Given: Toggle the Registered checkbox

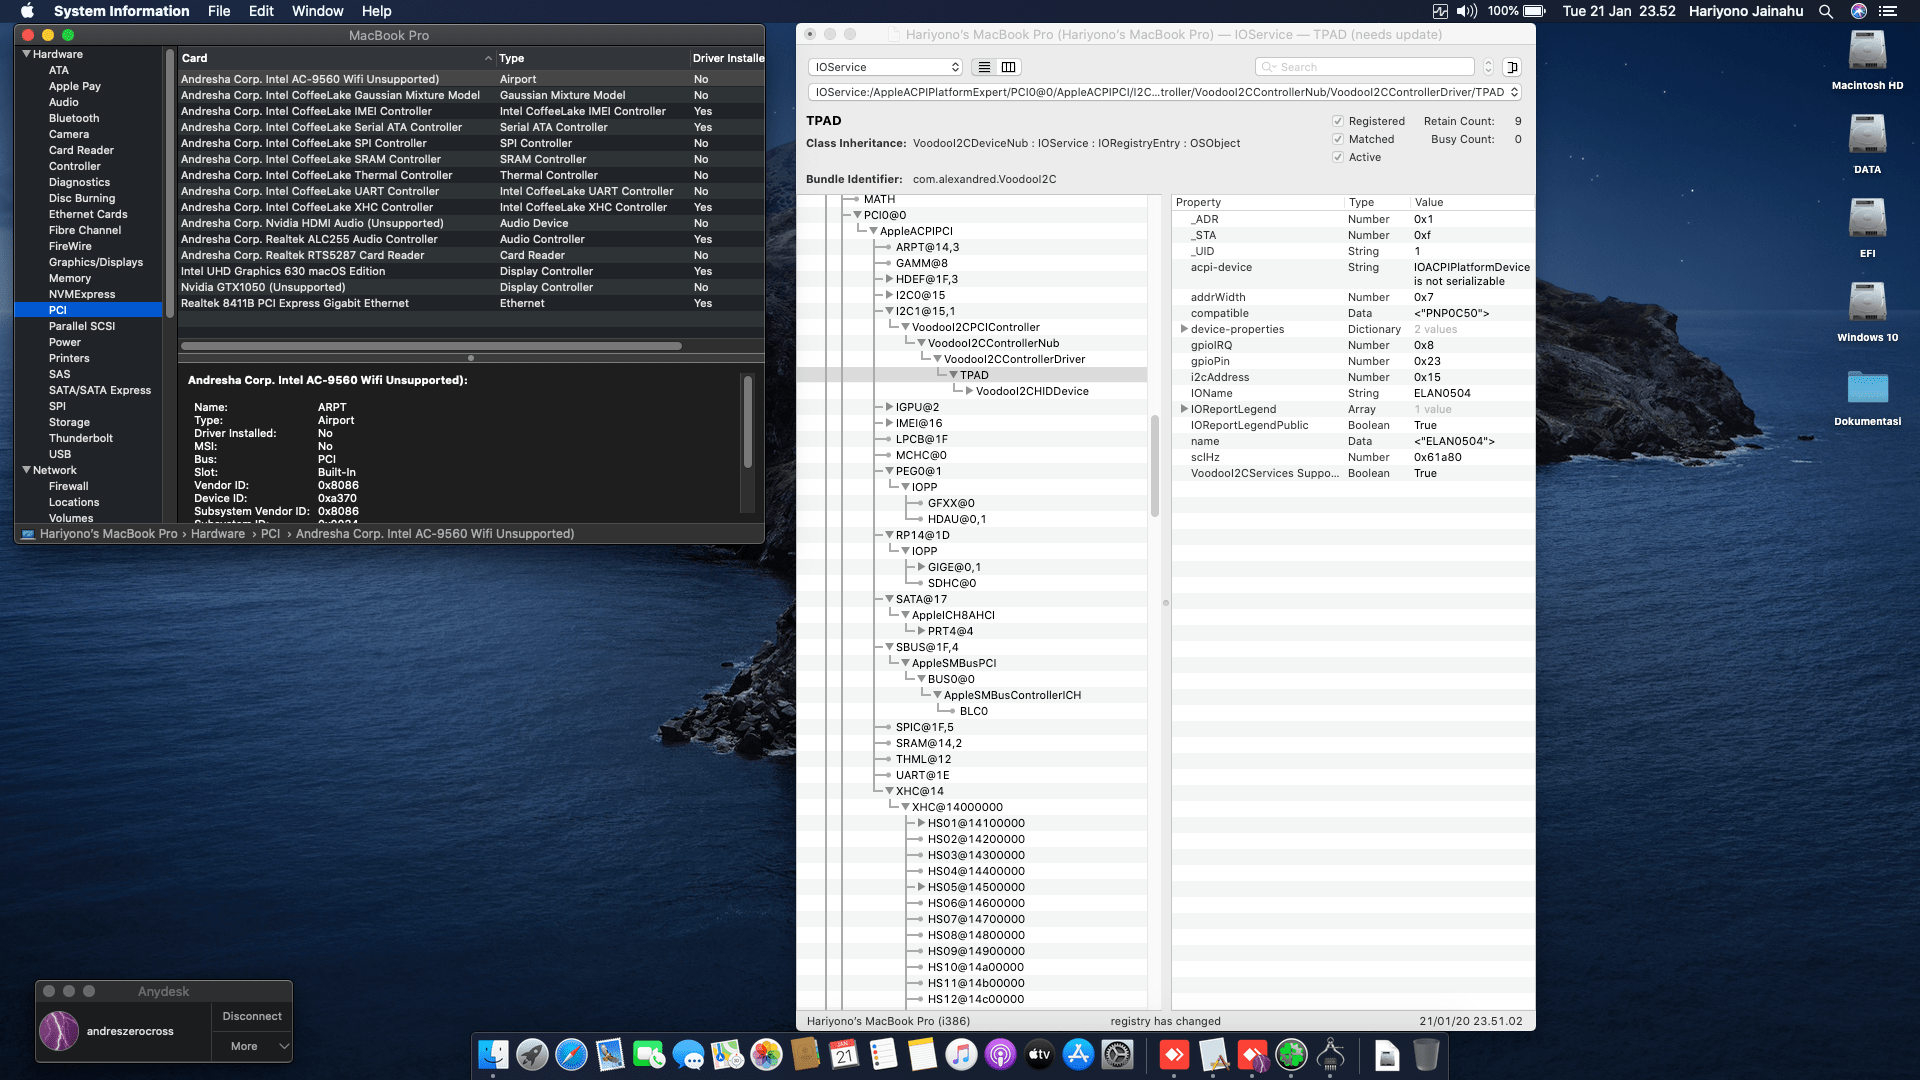Looking at the screenshot, I should [x=1338, y=121].
